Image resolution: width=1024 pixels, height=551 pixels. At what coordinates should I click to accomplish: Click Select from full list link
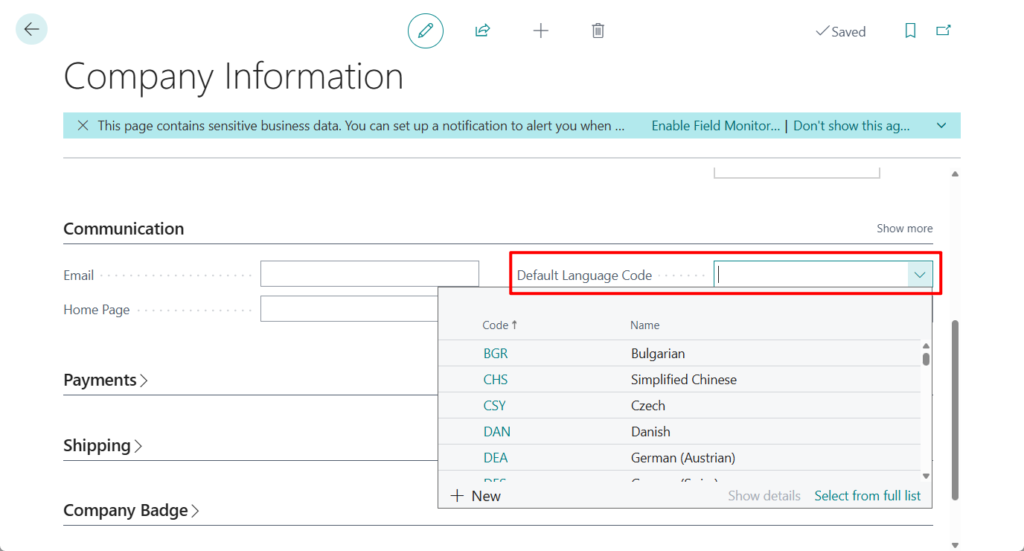pos(867,496)
